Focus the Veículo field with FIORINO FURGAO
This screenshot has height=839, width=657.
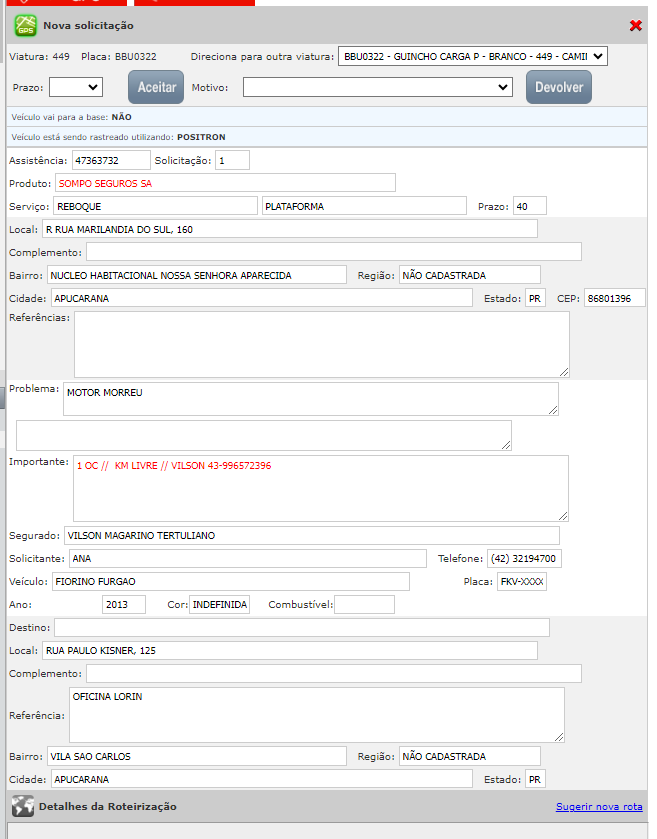pos(230,581)
